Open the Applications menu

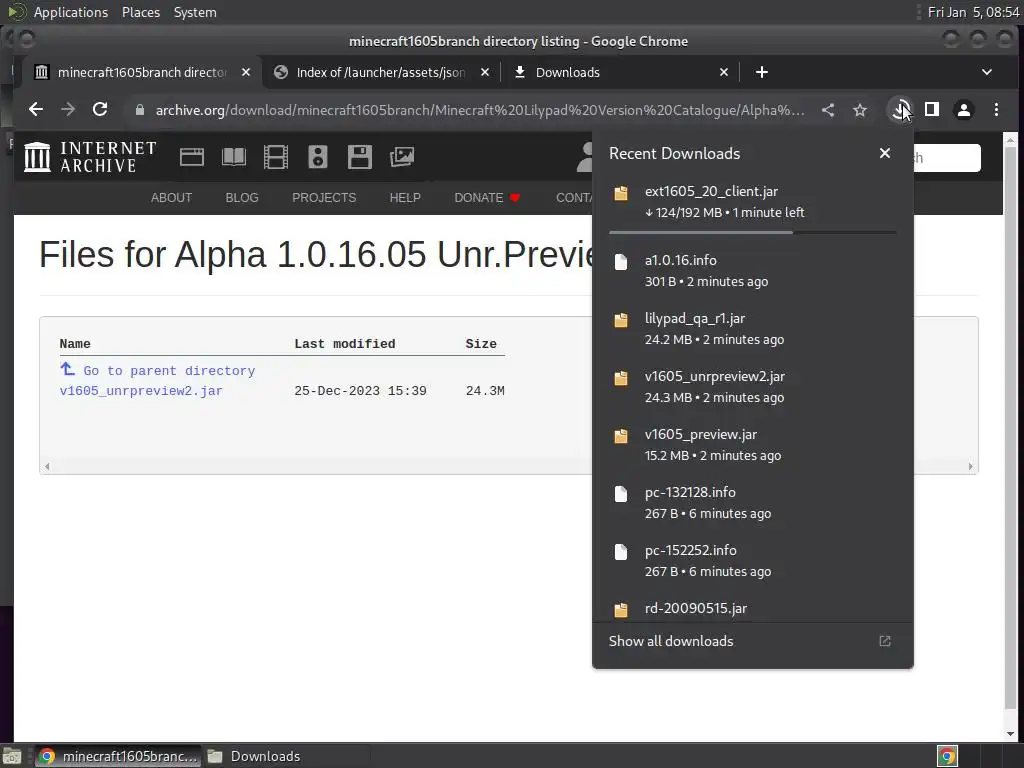click(71, 12)
